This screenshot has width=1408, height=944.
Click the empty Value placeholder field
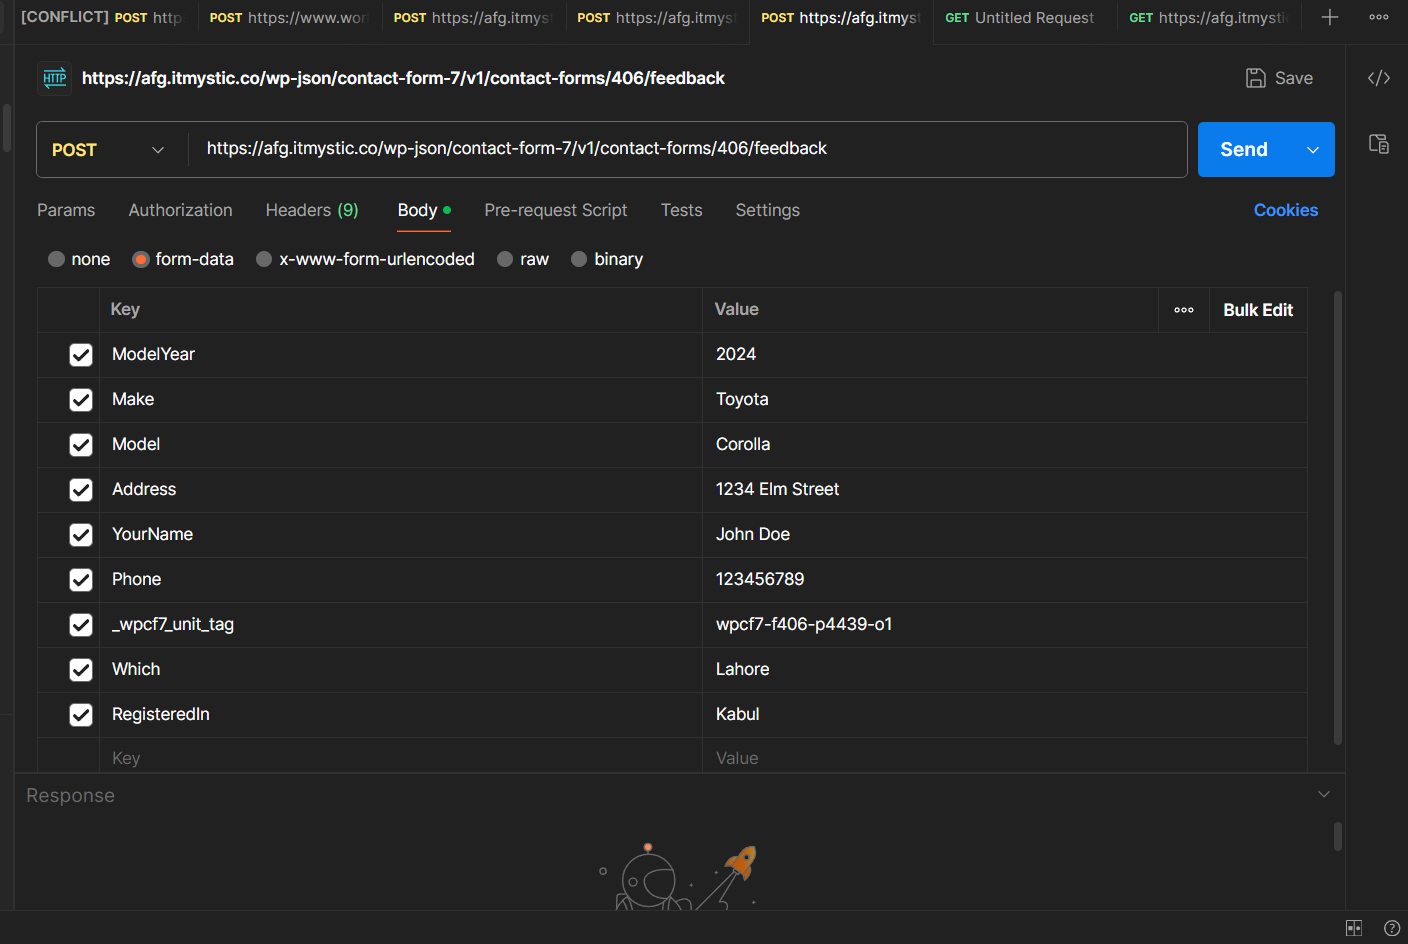pos(1005,758)
